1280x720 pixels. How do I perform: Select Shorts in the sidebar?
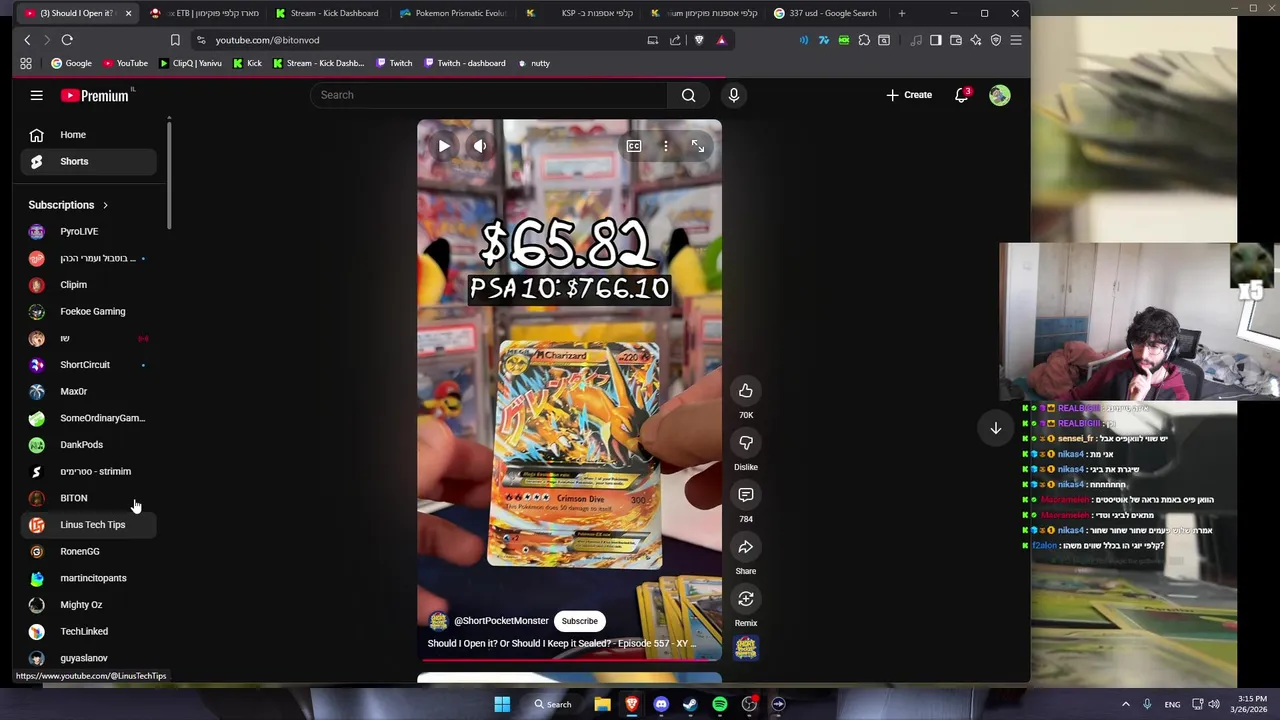(87, 161)
